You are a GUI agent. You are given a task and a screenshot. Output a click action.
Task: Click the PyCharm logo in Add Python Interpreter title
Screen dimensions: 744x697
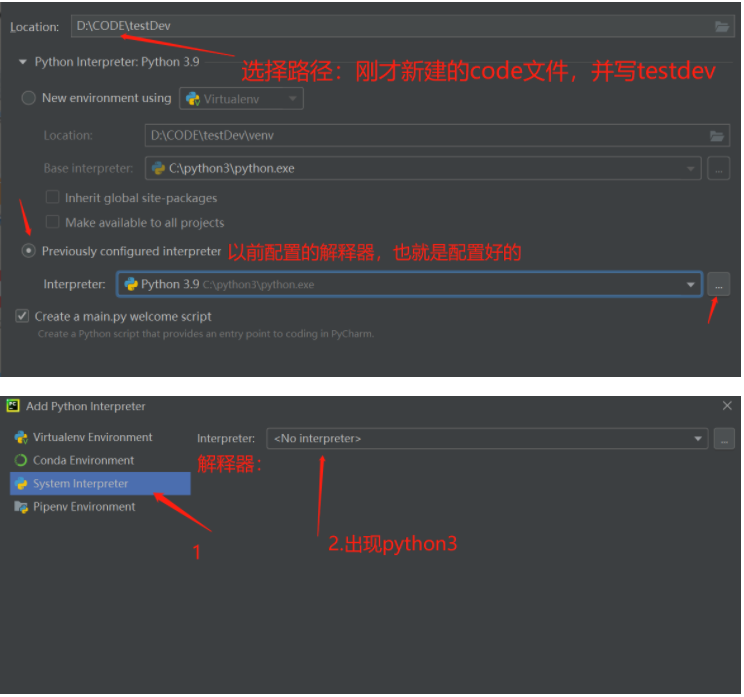coord(13,406)
